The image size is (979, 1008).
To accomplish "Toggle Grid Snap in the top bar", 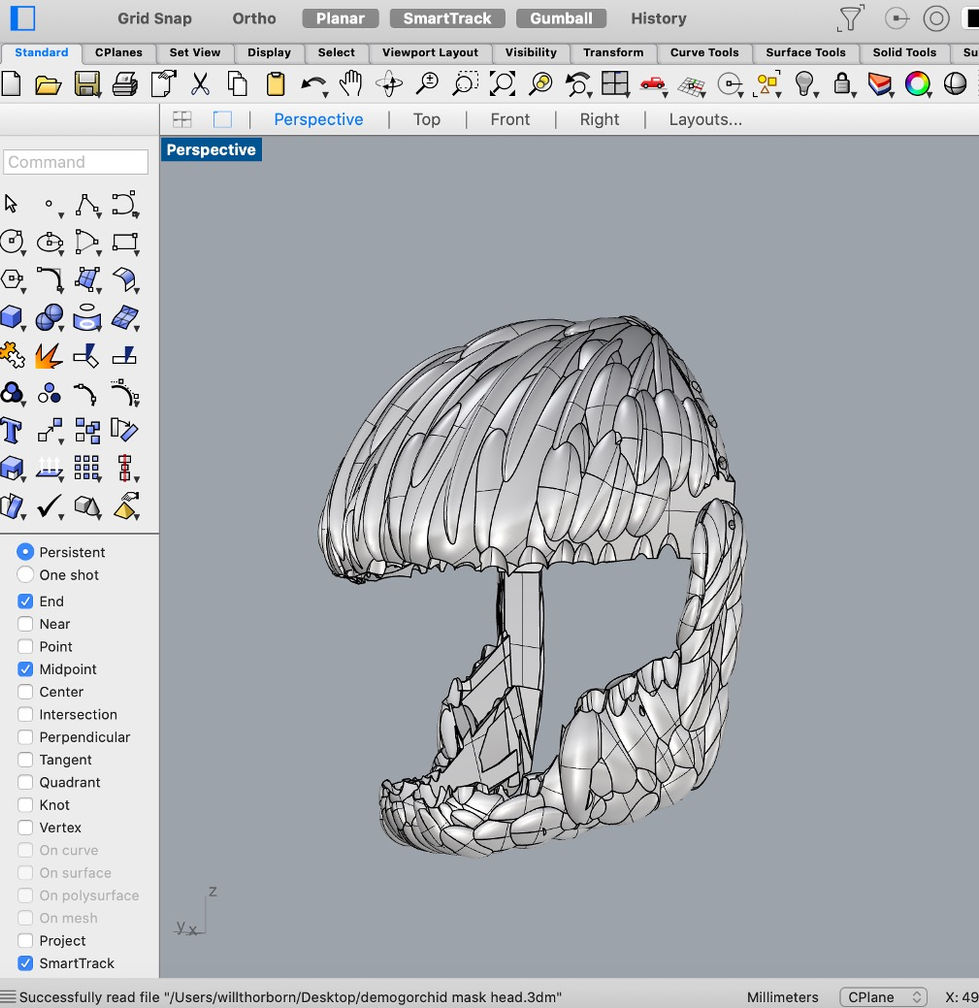I will [154, 18].
